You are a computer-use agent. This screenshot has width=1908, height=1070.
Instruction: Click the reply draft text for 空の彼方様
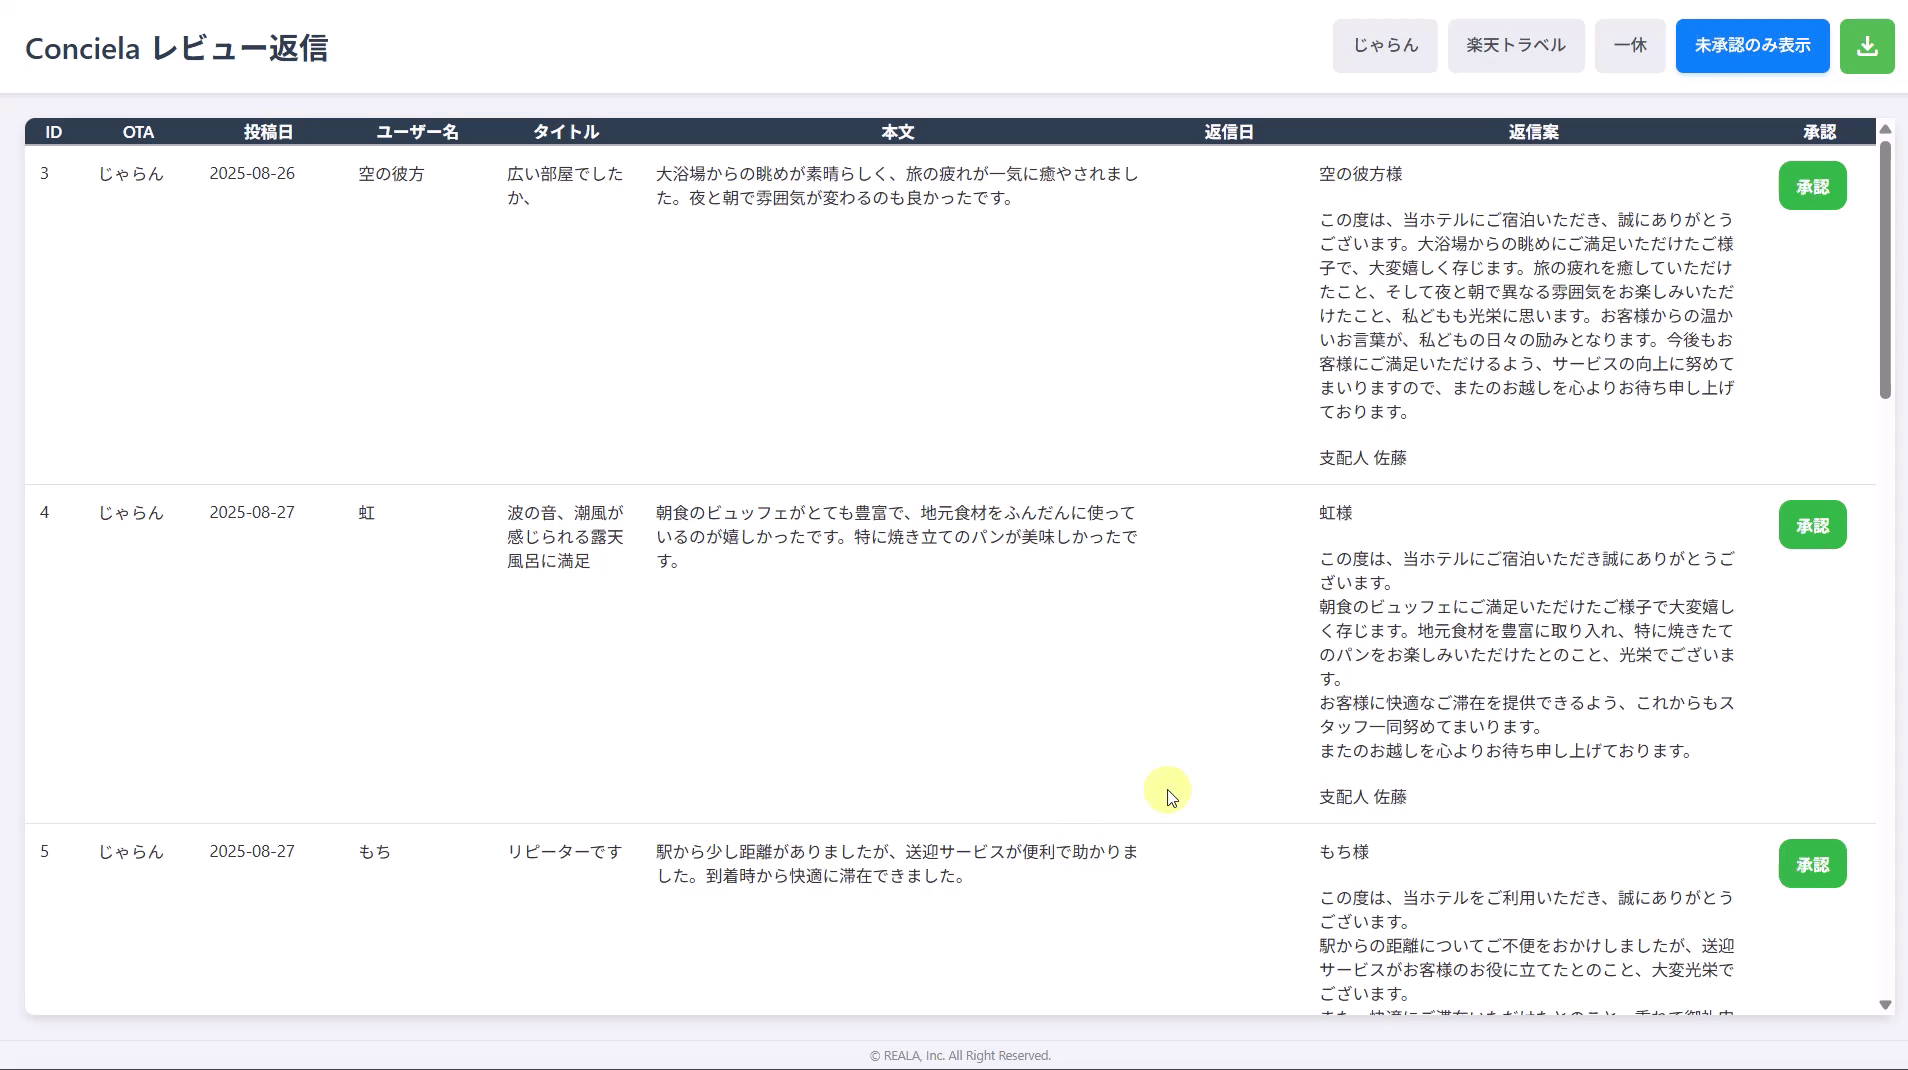pos(1525,316)
